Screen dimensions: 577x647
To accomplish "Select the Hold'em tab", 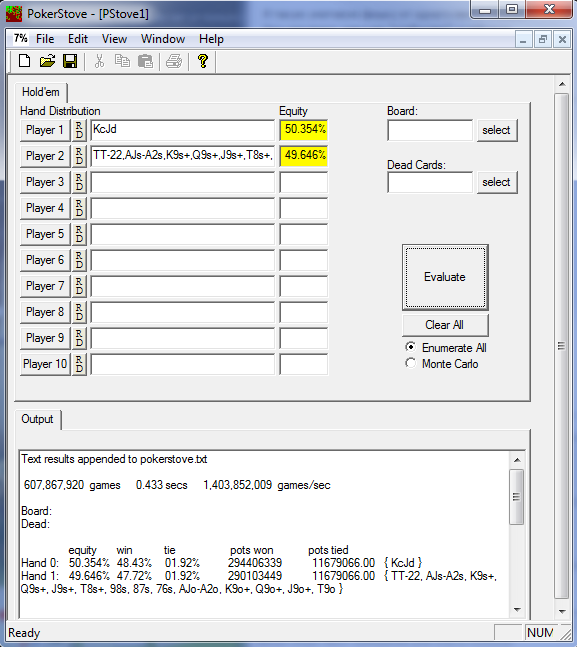I will coord(41,92).
